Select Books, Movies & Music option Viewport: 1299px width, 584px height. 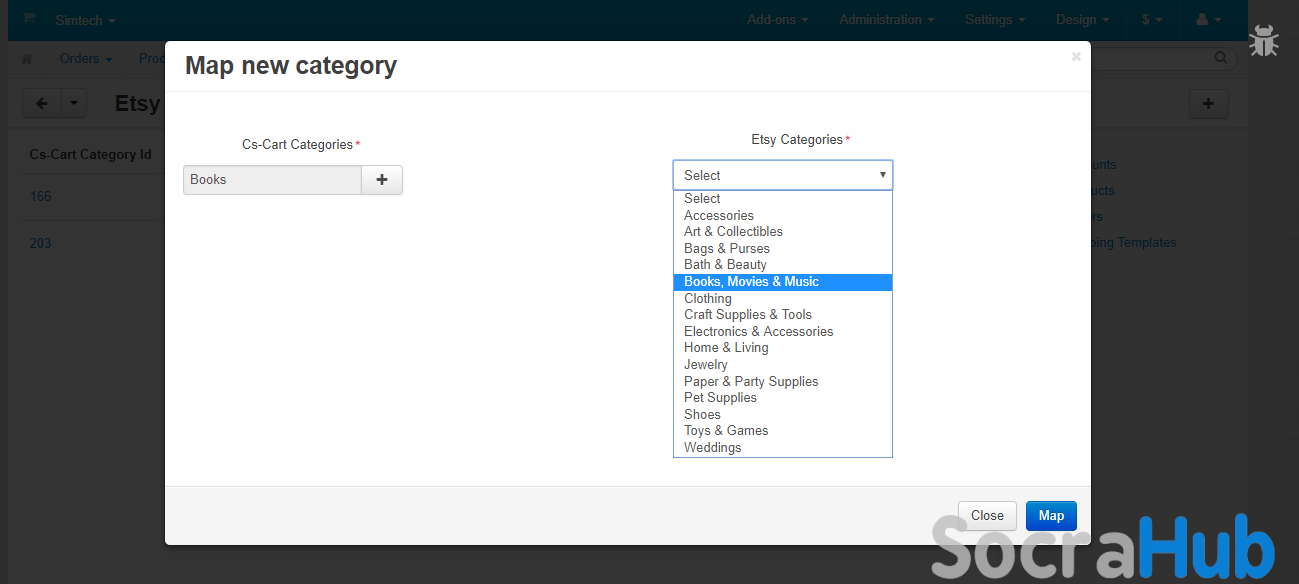783,282
